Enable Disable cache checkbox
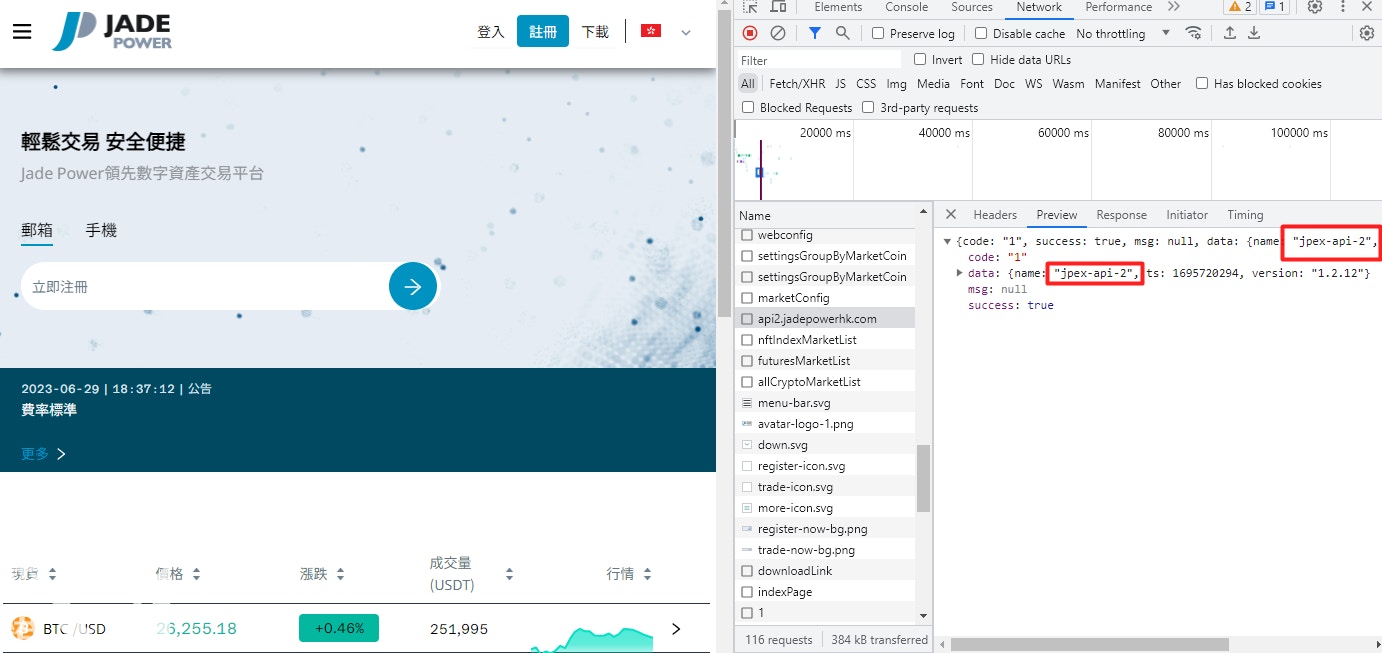This screenshot has height=653, width=1382. pyautogui.click(x=981, y=33)
